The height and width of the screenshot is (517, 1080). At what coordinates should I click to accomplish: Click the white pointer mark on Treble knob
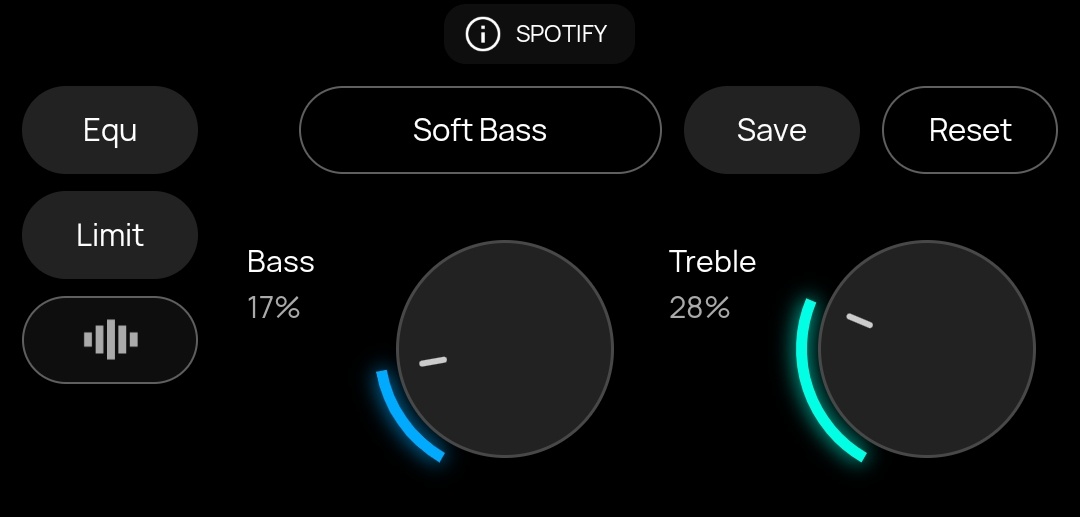tap(859, 321)
